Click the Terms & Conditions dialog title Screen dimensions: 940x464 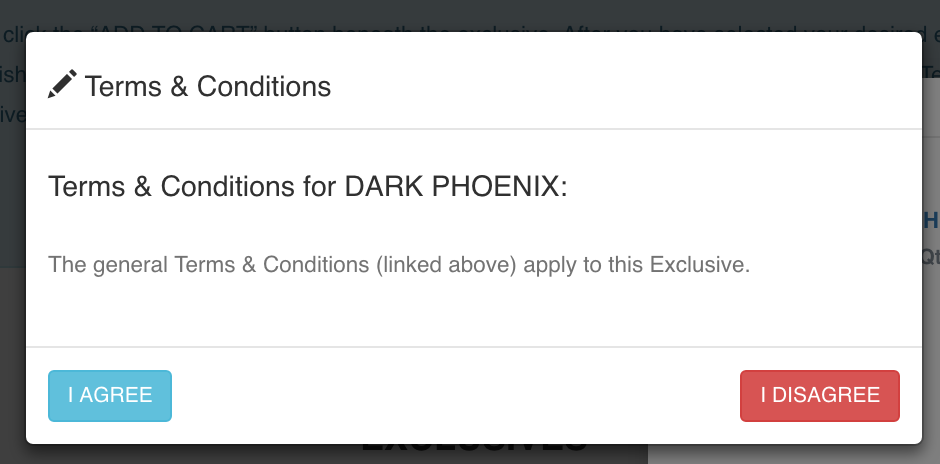tap(207, 86)
